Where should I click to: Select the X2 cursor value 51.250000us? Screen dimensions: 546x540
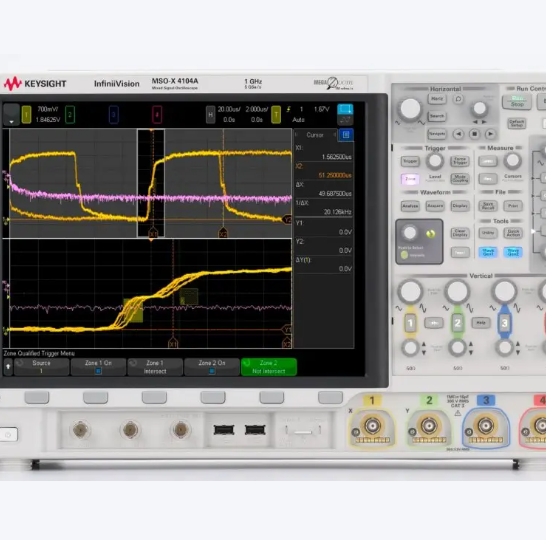(335, 175)
